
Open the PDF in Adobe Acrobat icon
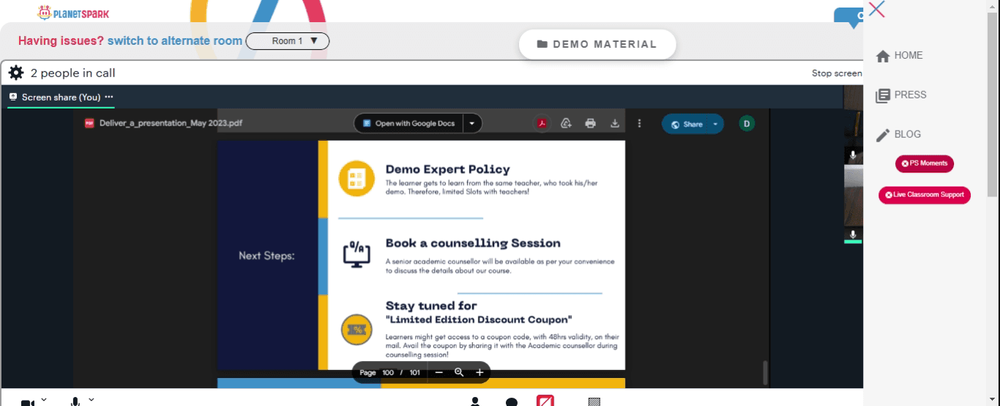(541, 124)
